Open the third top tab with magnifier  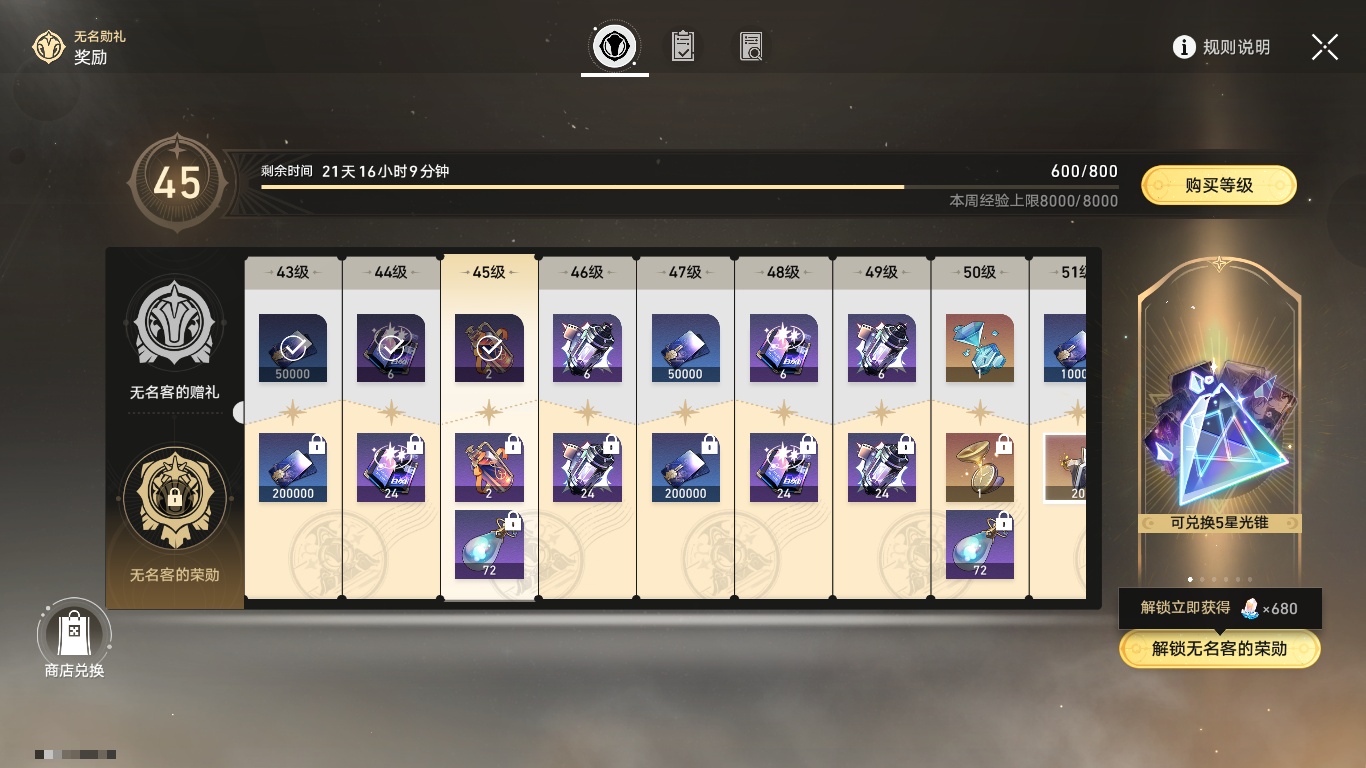click(751, 46)
